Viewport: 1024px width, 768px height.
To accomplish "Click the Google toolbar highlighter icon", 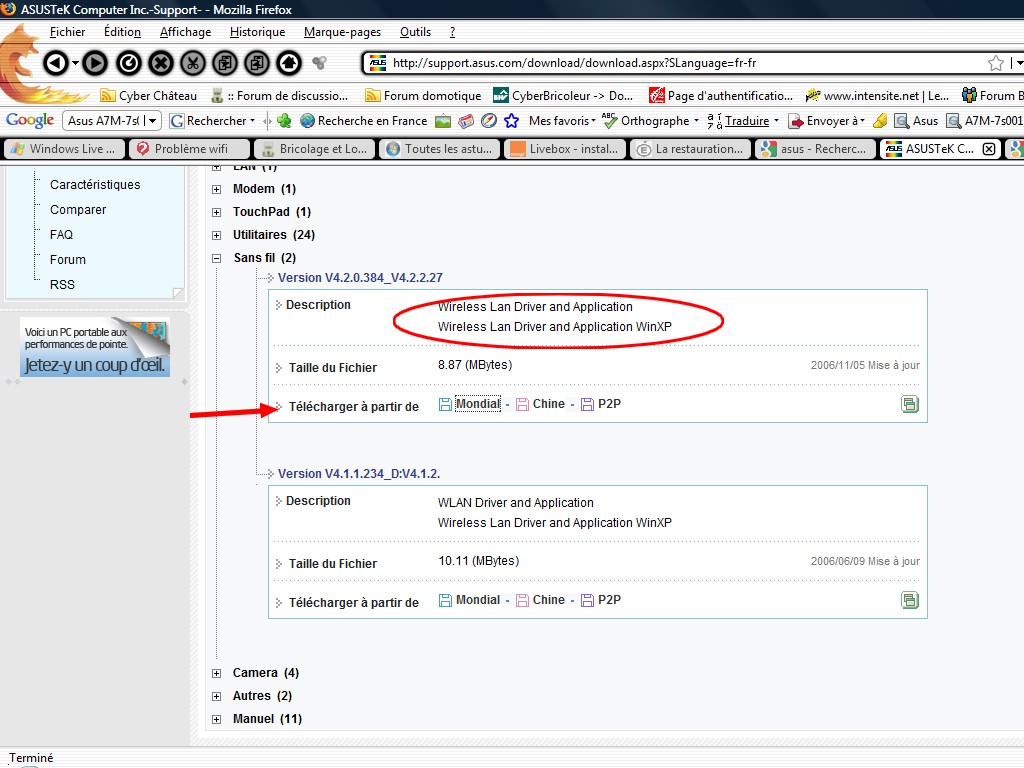I will pos(880,121).
